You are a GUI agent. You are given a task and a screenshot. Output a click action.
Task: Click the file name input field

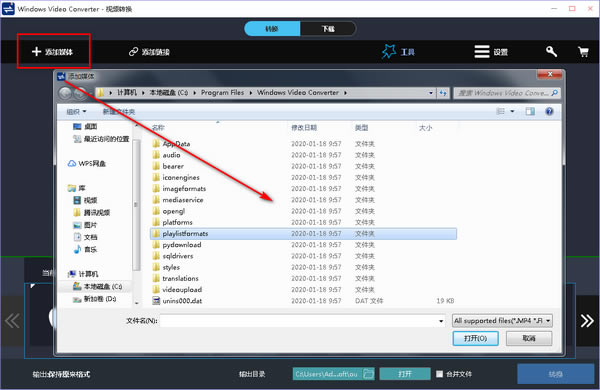(298, 321)
